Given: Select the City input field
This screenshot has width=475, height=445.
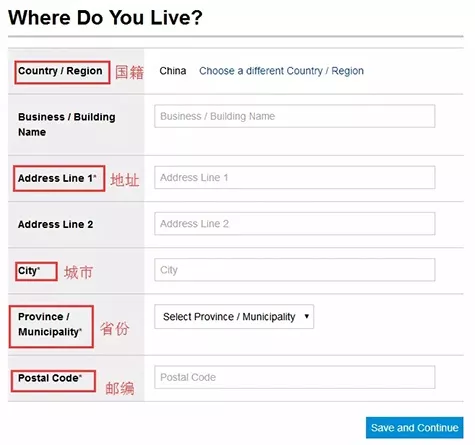Looking at the screenshot, I should 295,270.
